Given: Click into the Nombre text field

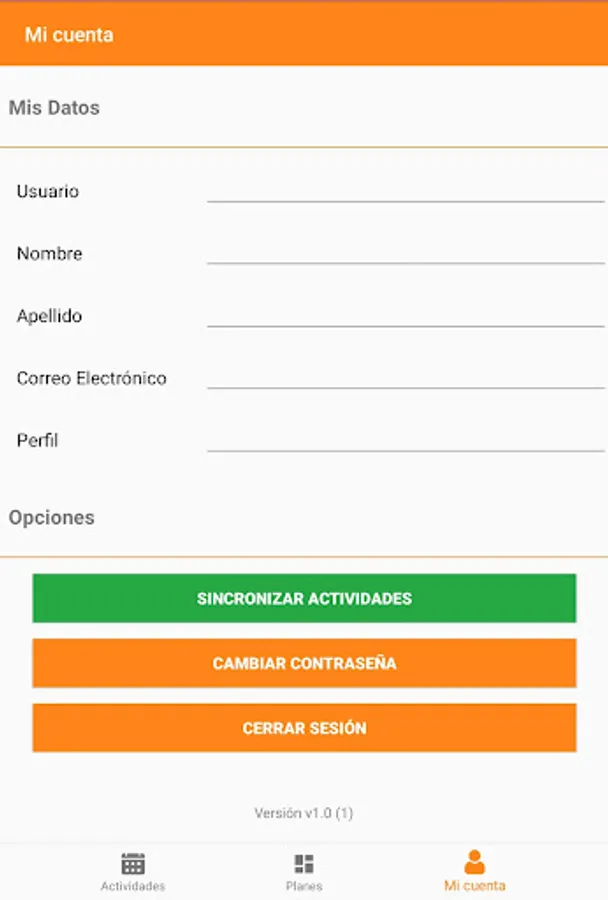Looking at the screenshot, I should point(405,250).
